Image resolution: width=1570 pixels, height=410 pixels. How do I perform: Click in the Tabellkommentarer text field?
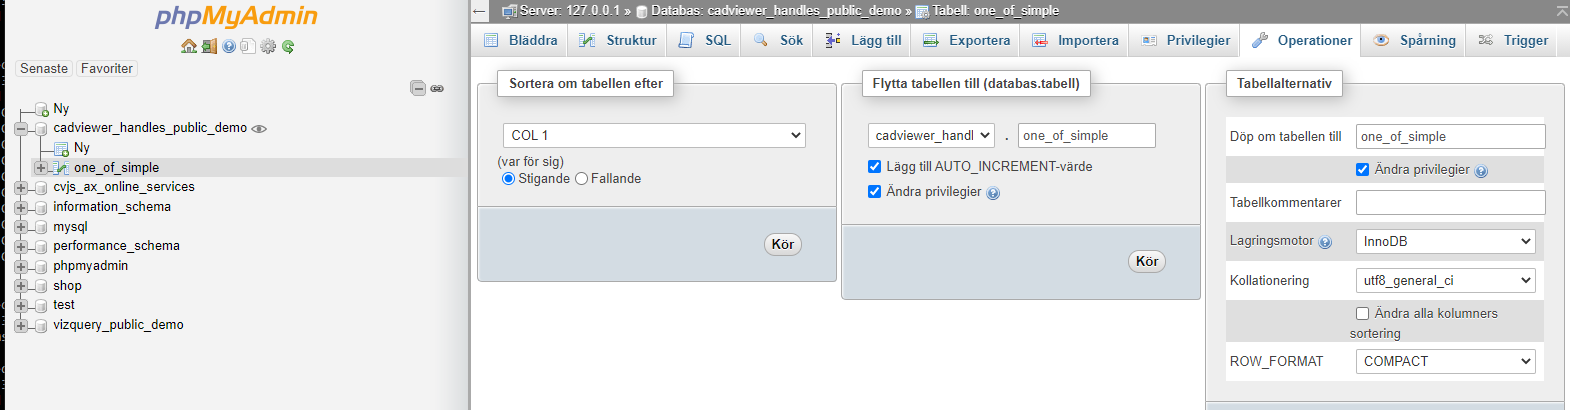(x=1450, y=202)
